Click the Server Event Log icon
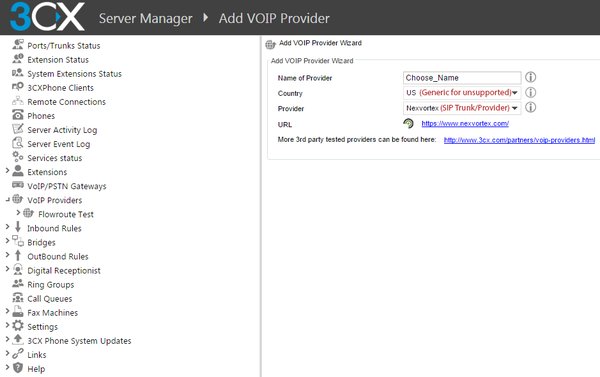The width and height of the screenshot is (600, 377). click(x=18, y=143)
